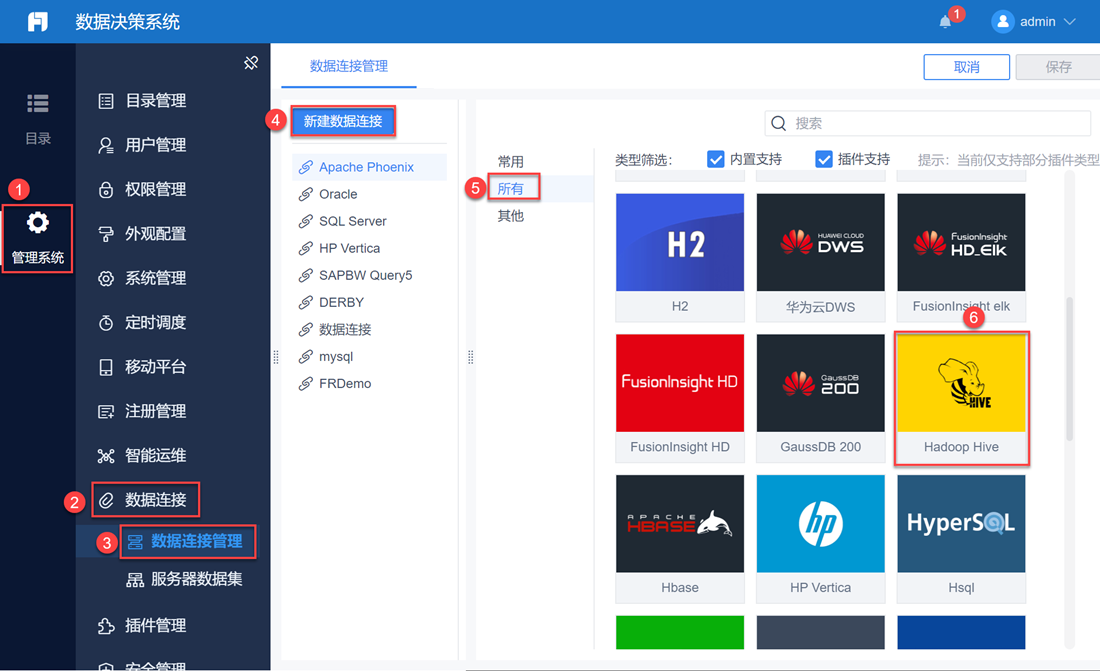The height and width of the screenshot is (671, 1100).
Task: Pick the Hadoop Hive card
Action: click(961, 398)
